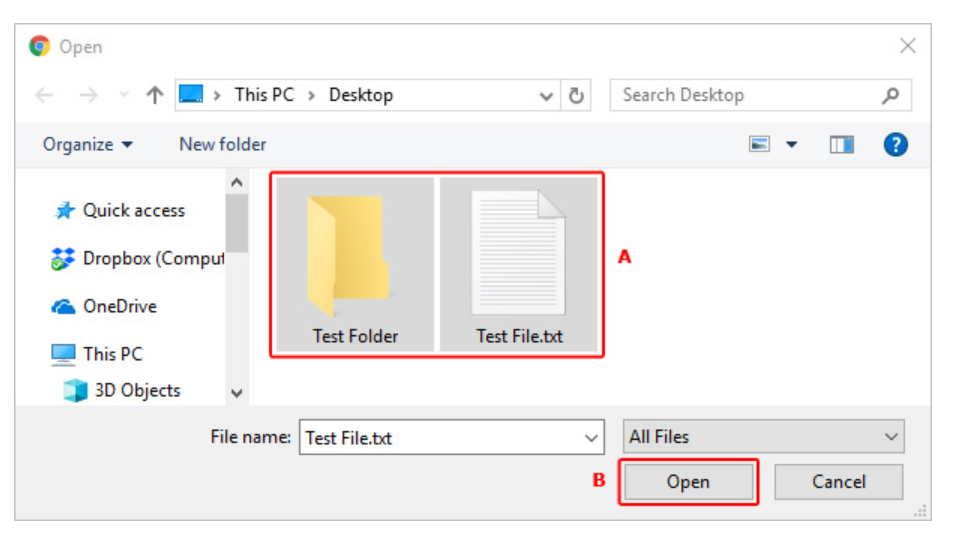Click the Search Desktop field
Image resolution: width=958 pixels, height=540 pixels.
point(745,95)
